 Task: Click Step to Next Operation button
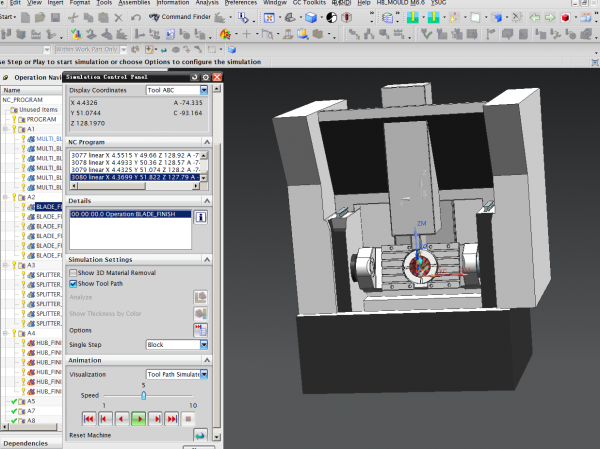coord(172,418)
